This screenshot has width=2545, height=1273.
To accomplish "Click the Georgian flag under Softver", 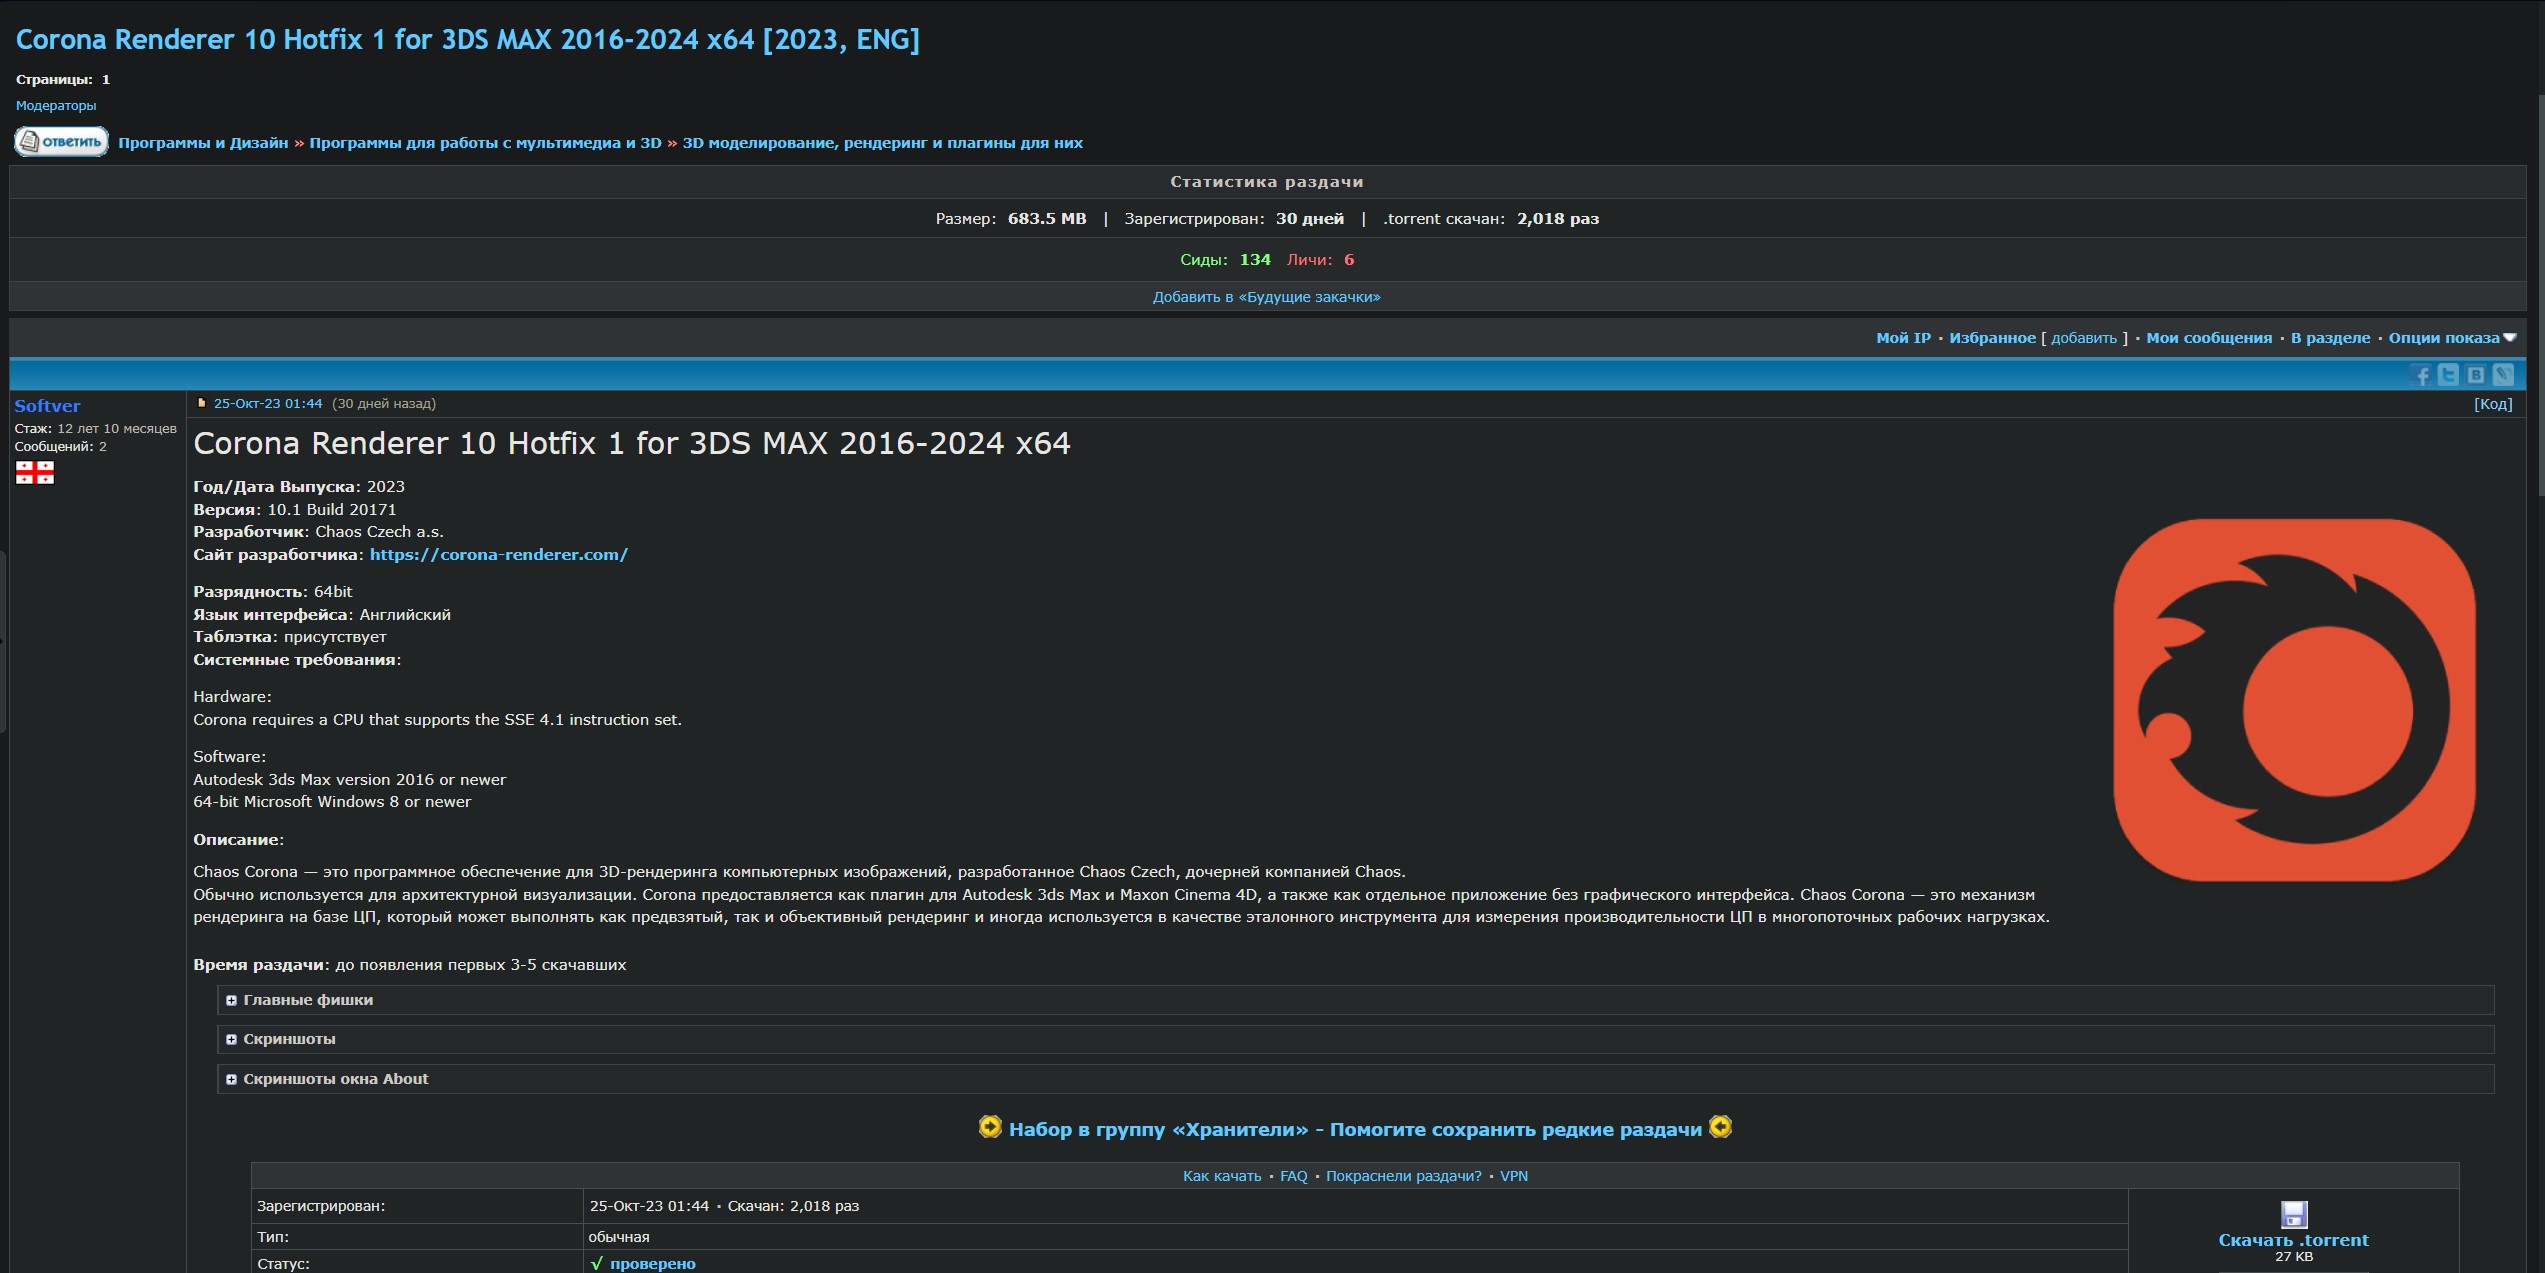I will [x=35, y=473].
